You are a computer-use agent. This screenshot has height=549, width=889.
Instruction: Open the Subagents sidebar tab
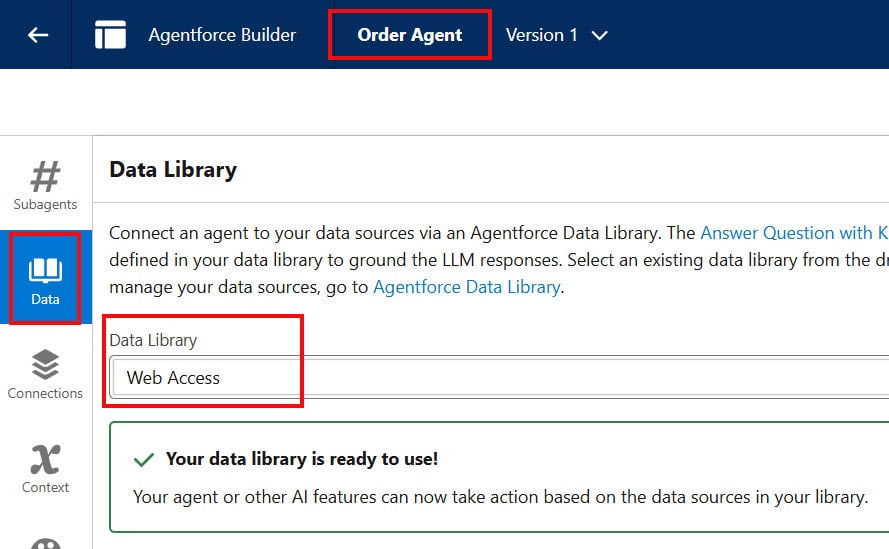[x=45, y=185]
